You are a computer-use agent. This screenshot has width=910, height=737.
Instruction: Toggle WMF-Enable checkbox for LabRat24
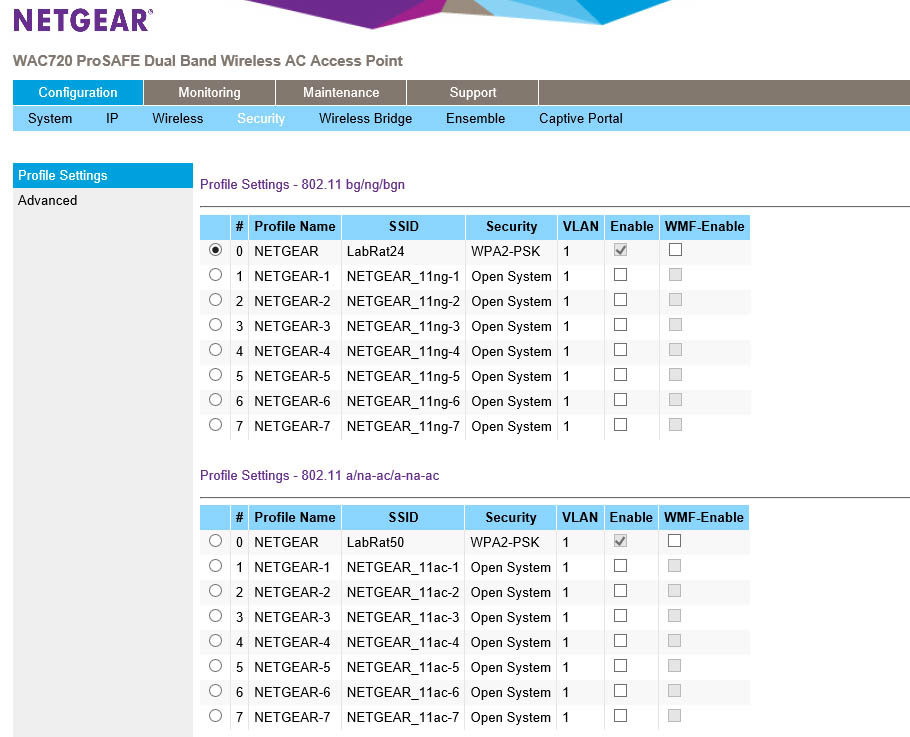(675, 250)
